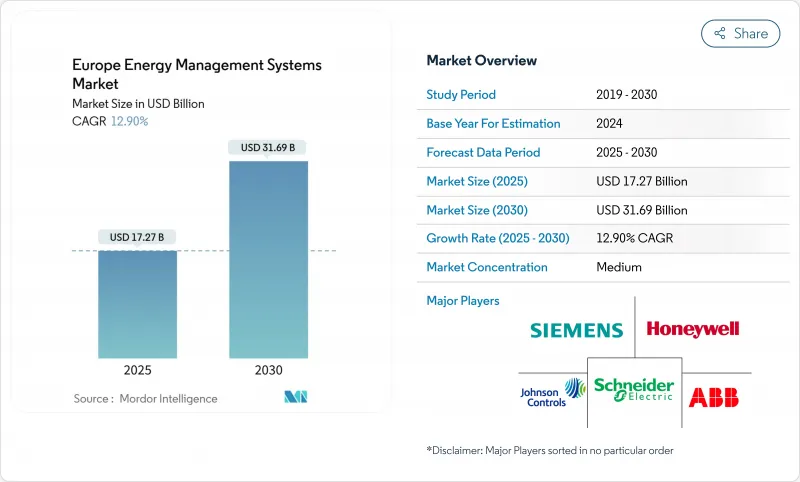Open the Schneider Electric logo
This screenshot has height=482, width=800.
[634, 390]
